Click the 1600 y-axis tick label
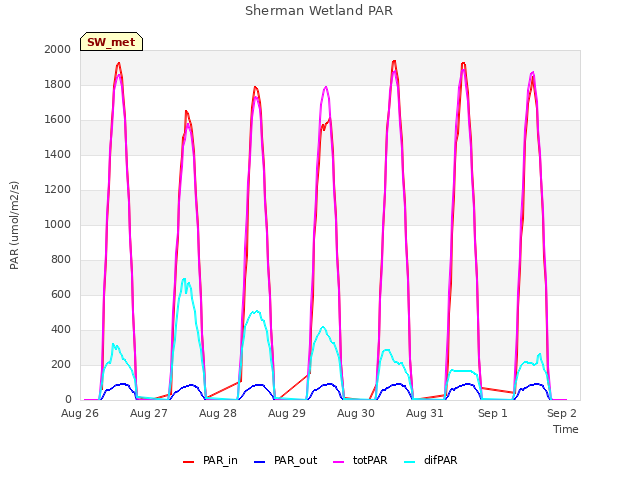 (58, 120)
